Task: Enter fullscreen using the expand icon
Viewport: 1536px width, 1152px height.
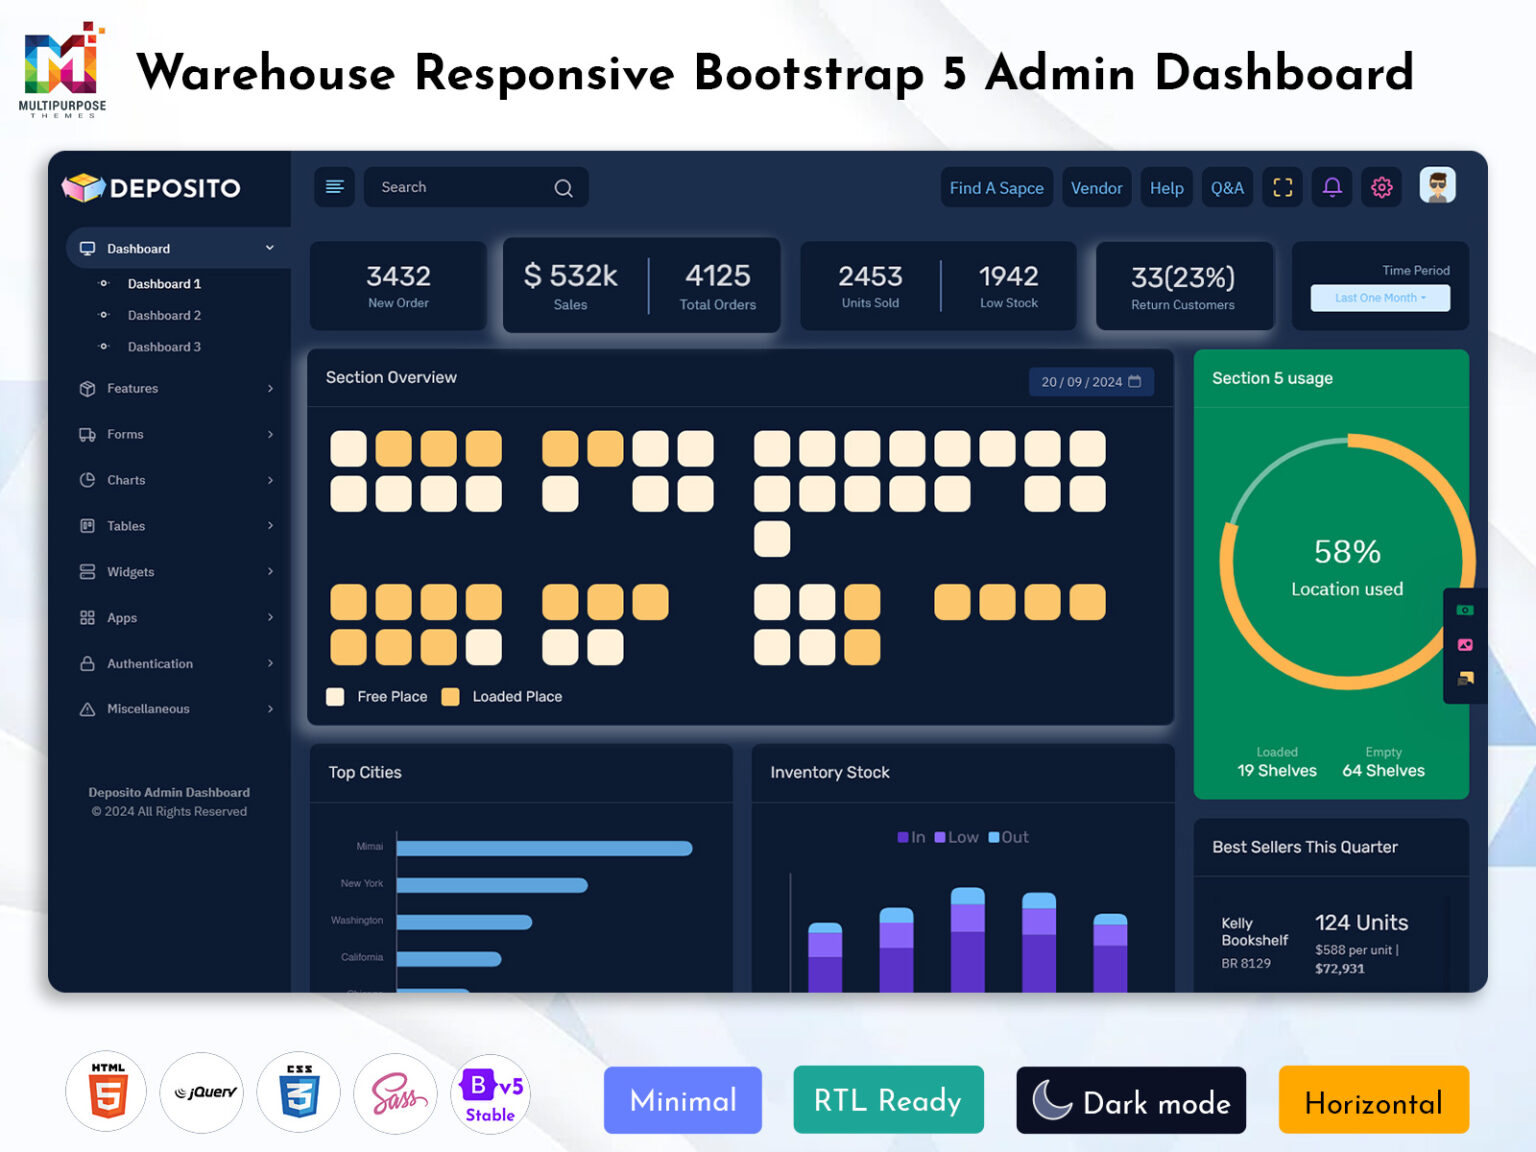Action: (1282, 187)
